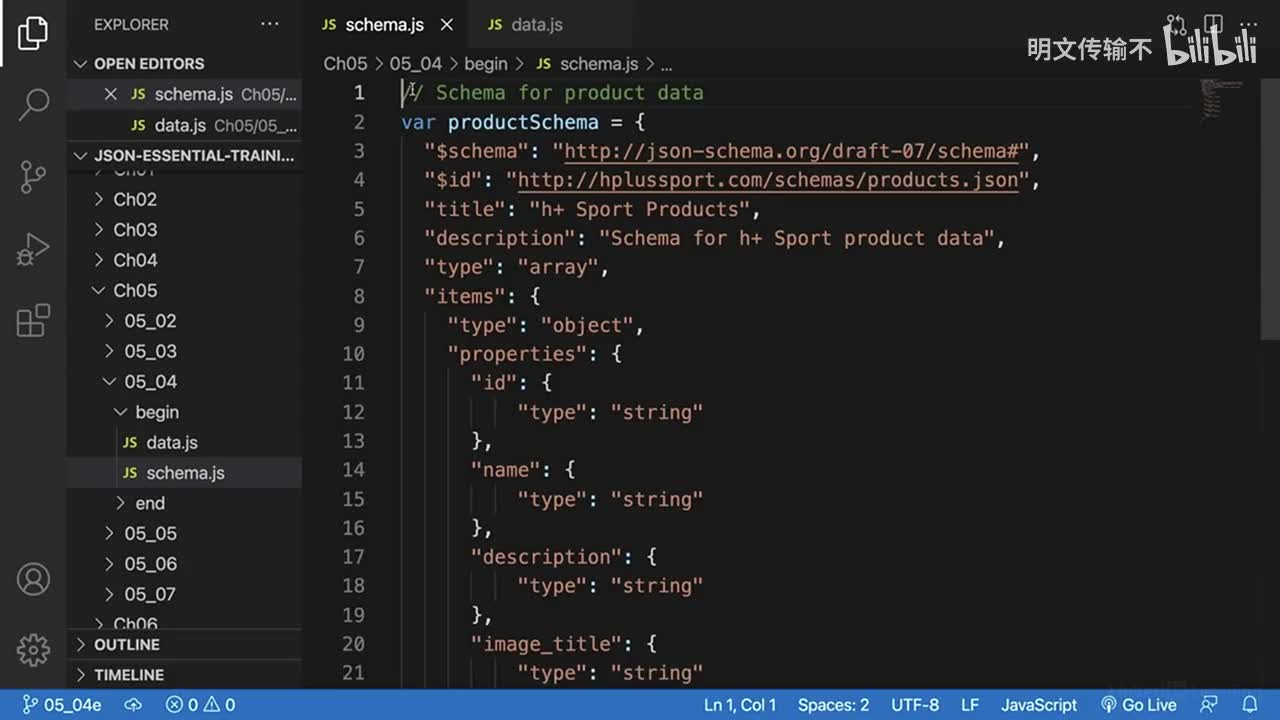Click schema.js in the breadcrumb bar
Image resolution: width=1280 pixels, height=720 pixels.
[x=587, y=64]
